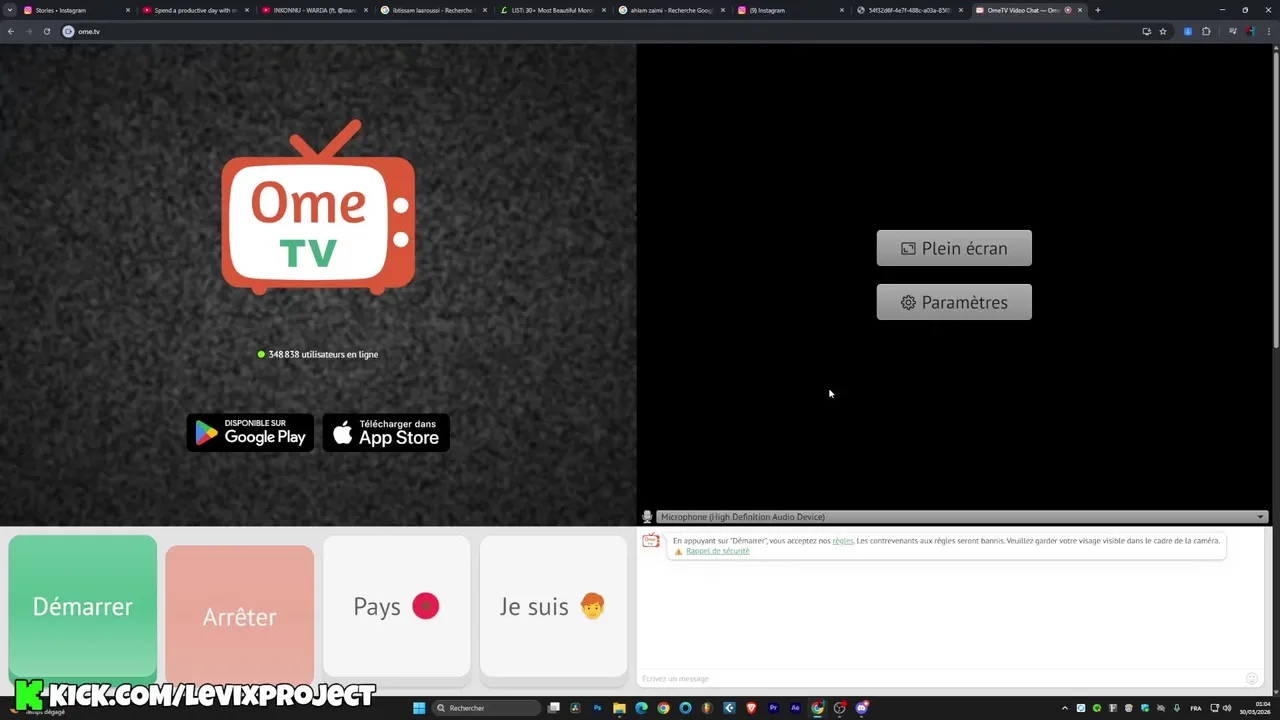Click the taskbar Rechercher search box
Image resolution: width=1280 pixels, height=720 pixels.
[486, 708]
